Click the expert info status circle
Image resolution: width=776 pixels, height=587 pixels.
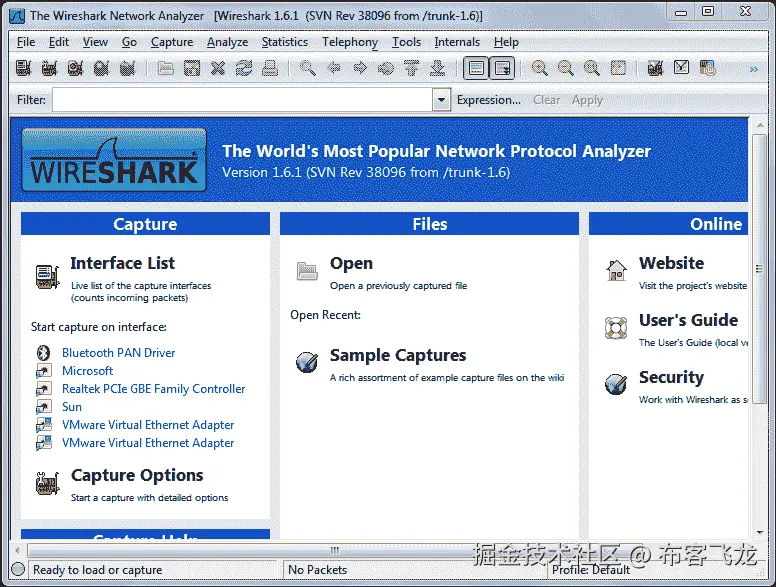pos(18,570)
